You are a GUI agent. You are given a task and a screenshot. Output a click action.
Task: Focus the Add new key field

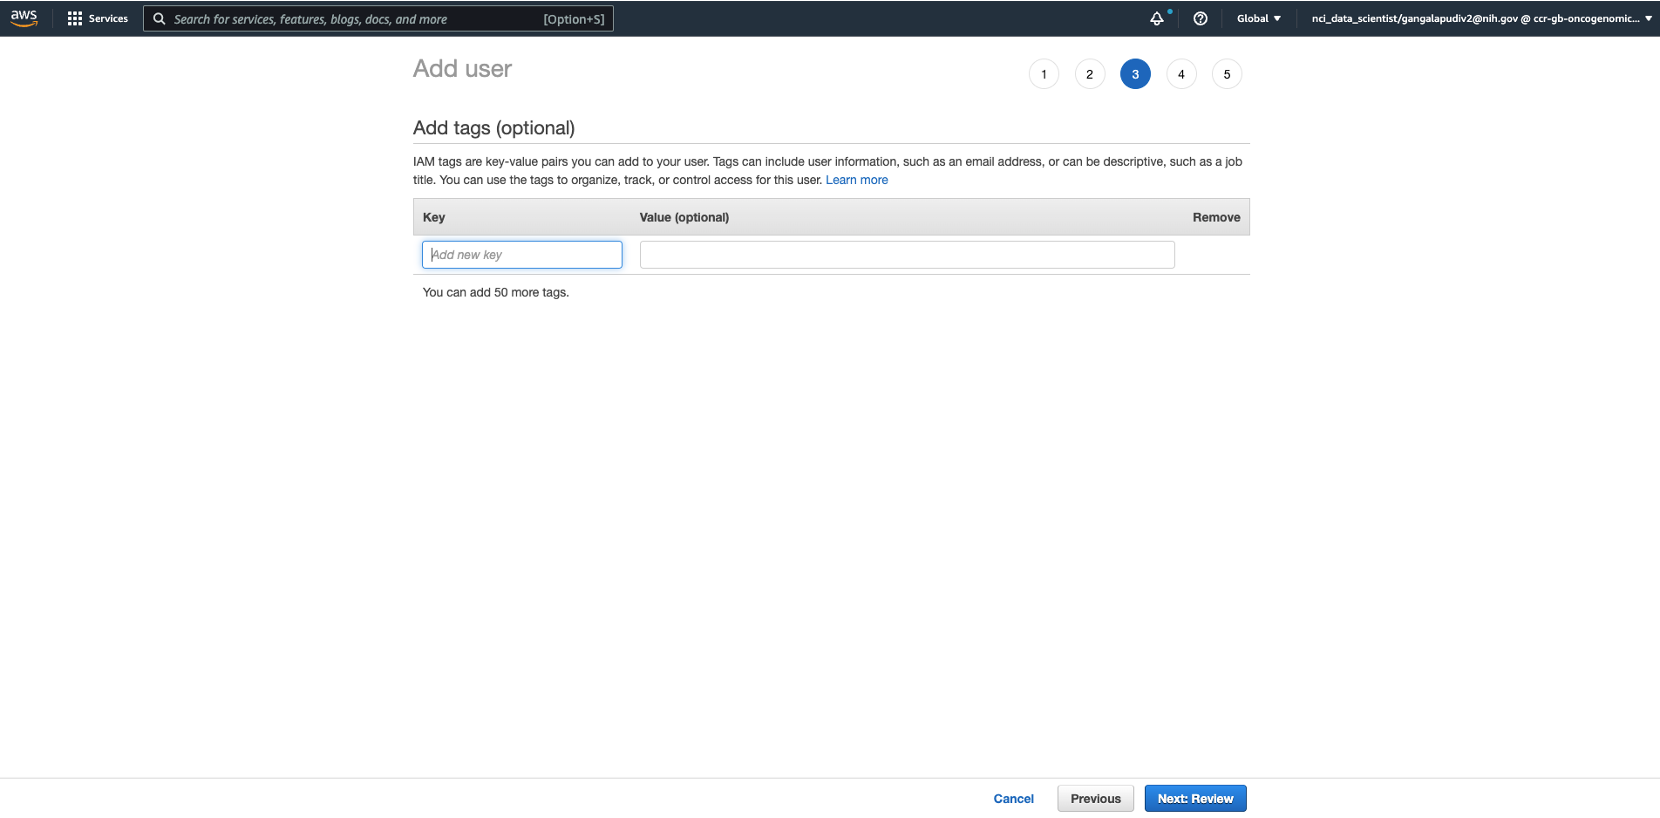coord(522,255)
